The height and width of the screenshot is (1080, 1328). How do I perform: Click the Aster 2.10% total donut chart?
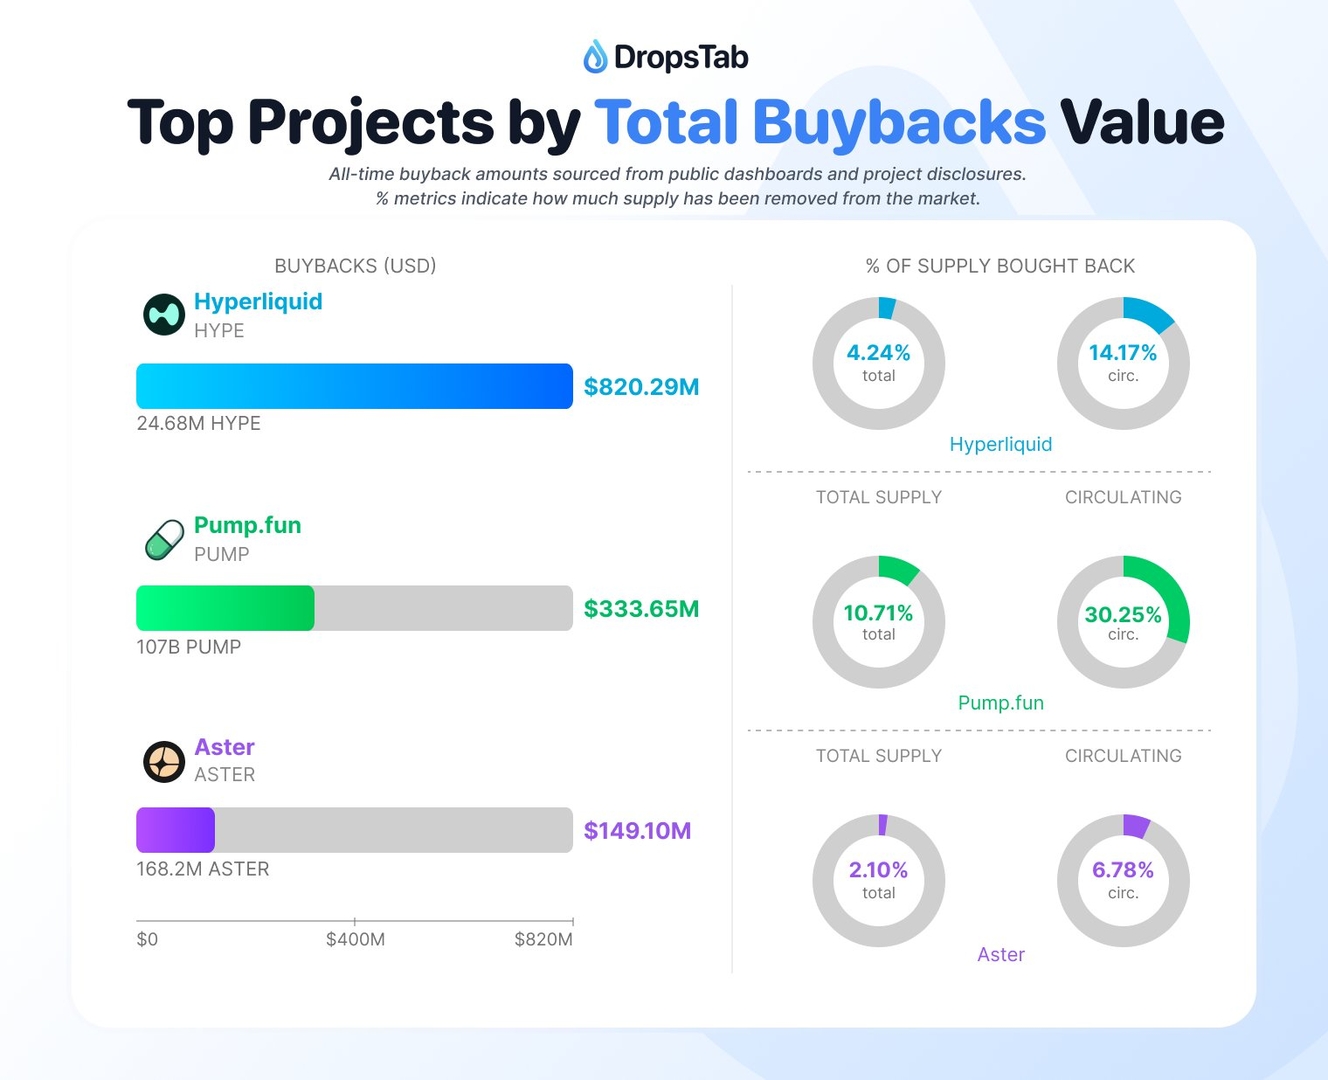click(x=878, y=880)
